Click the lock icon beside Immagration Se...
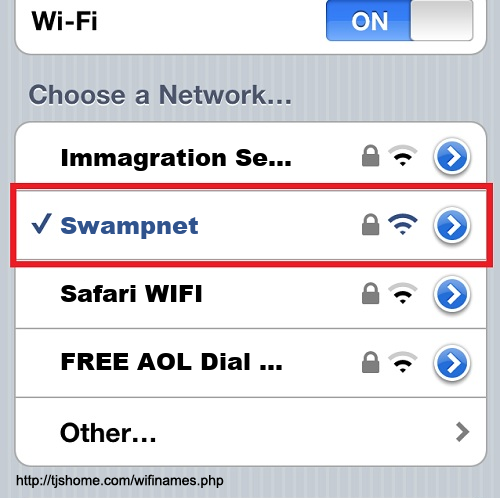This screenshot has width=500, height=498. pos(370,156)
